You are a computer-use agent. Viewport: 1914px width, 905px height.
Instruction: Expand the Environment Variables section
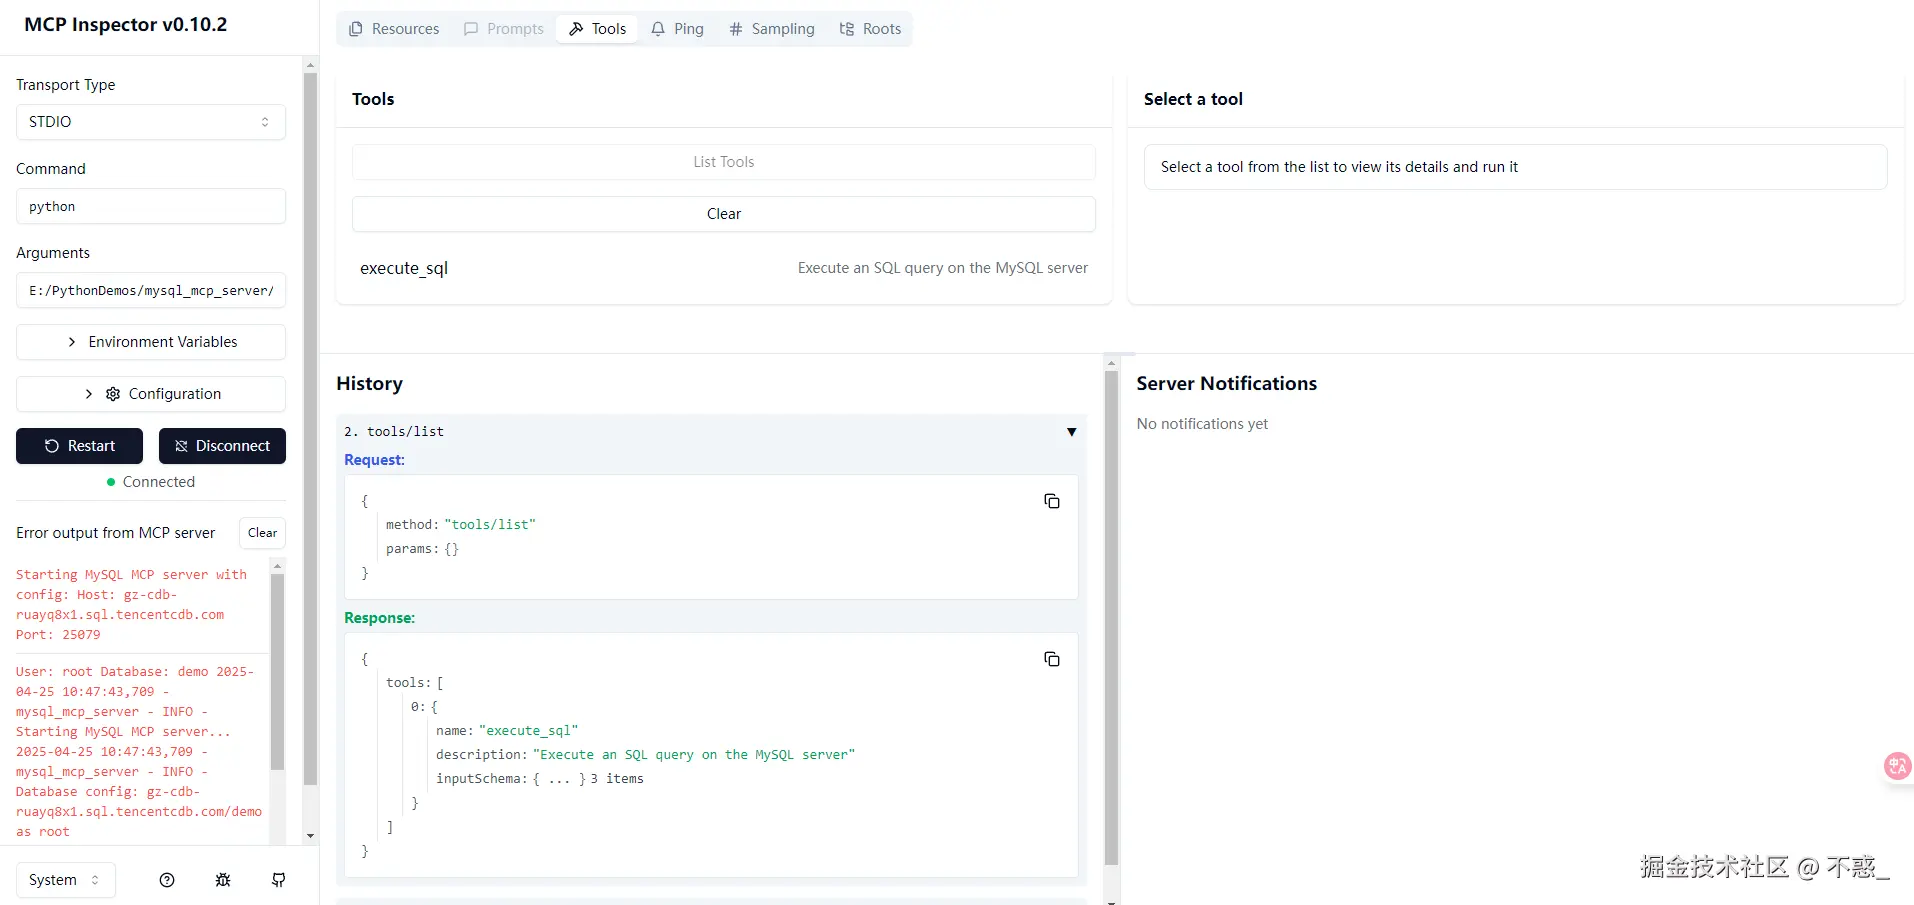[151, 342]
